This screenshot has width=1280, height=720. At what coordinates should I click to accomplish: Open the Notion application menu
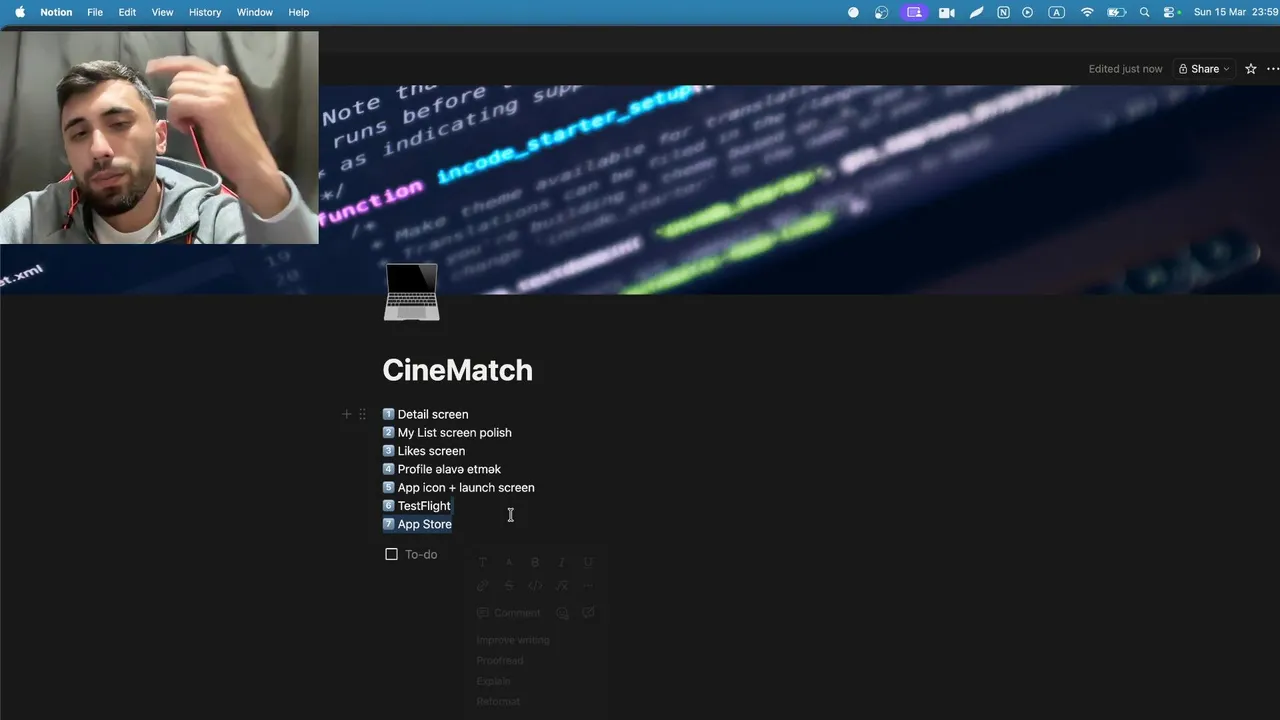click(x=56, y=12)
